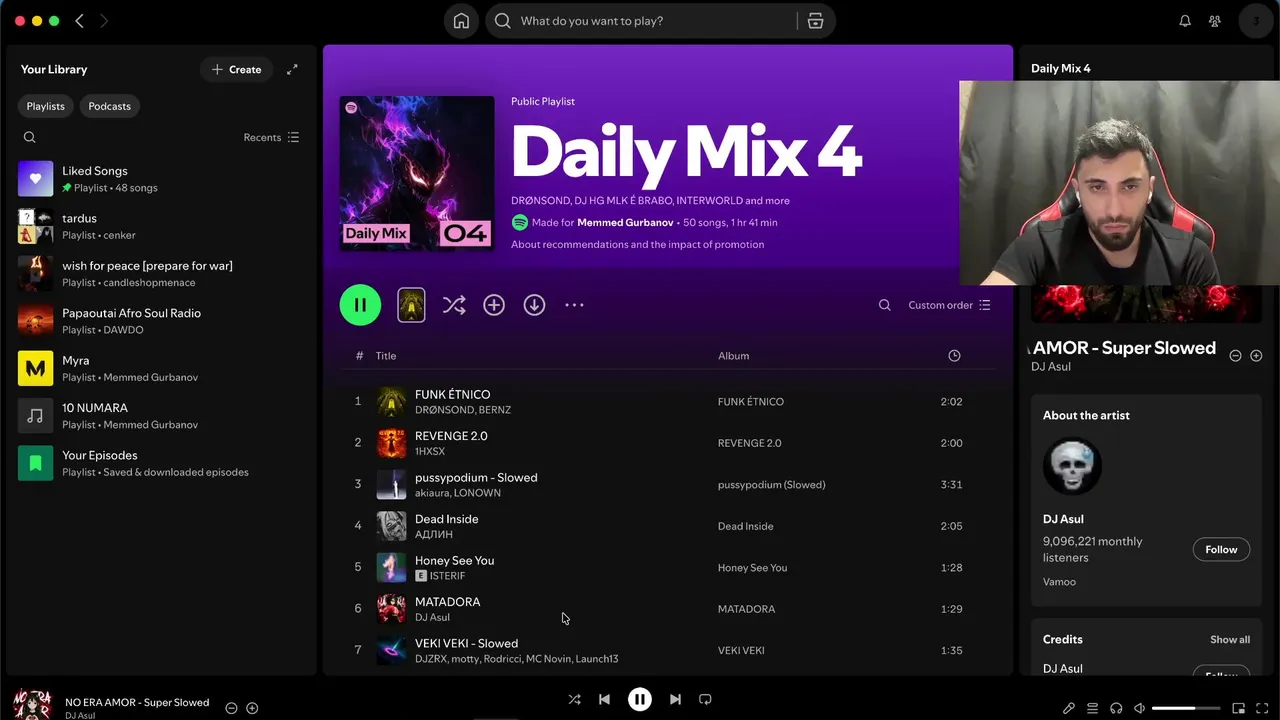1280x720 pixels.
Task: Open the playlist cover preview thumbnail
Action: click(x=411, y=305)
